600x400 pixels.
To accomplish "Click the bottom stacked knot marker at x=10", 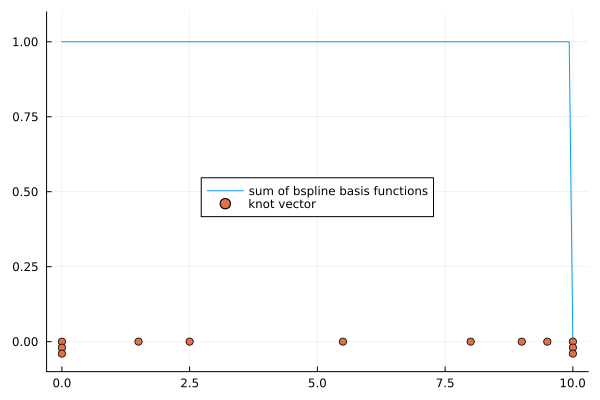I will tap(572, 354).
